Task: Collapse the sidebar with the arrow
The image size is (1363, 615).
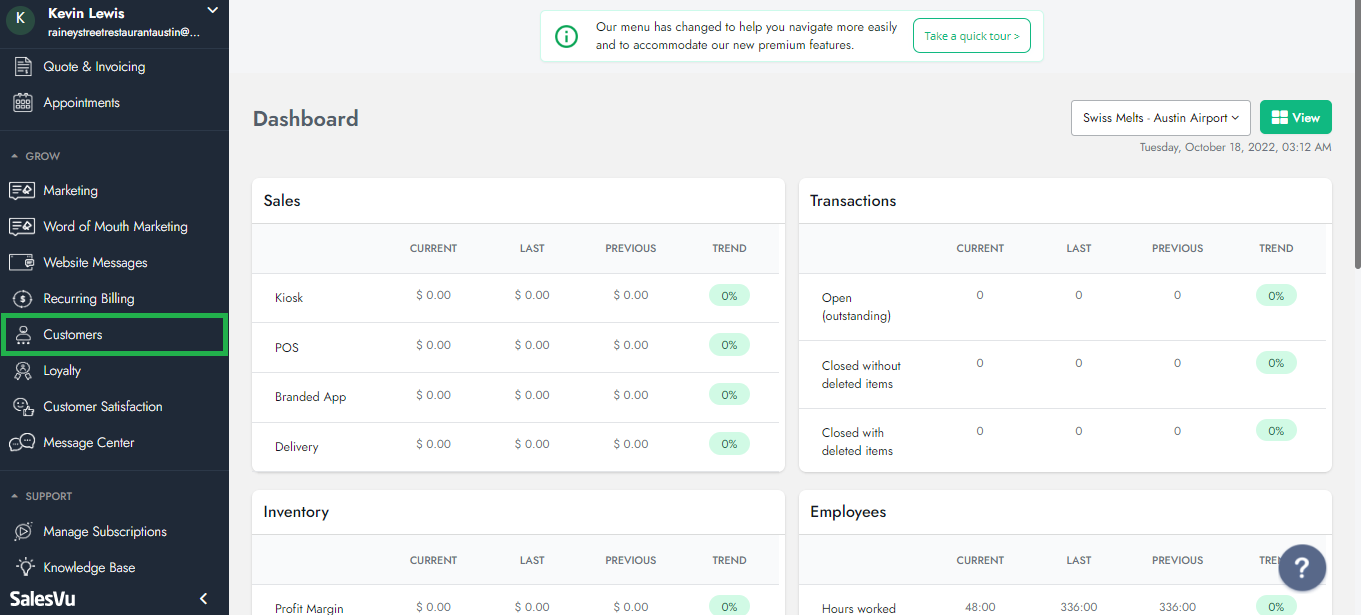Action: (204, 599)
